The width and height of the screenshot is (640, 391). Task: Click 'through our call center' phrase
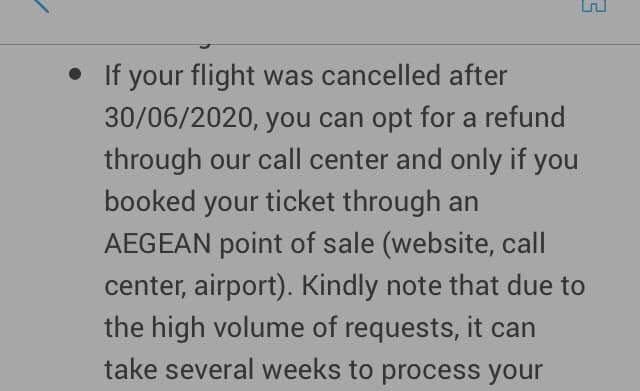(x=246, y=160)
